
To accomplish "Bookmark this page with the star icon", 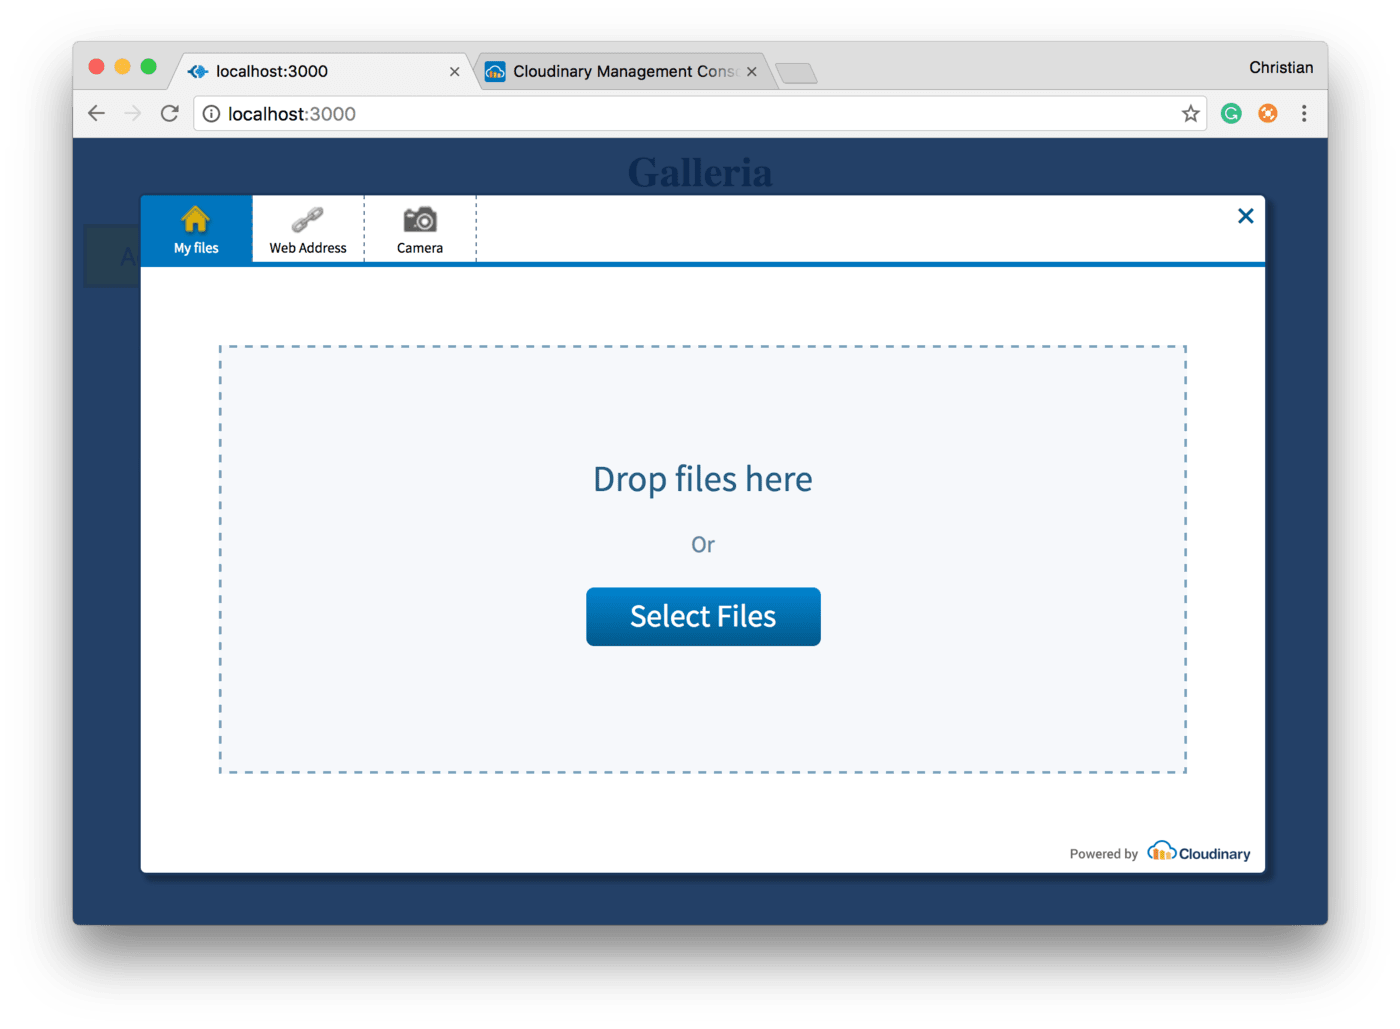I will click(1190, 114).
